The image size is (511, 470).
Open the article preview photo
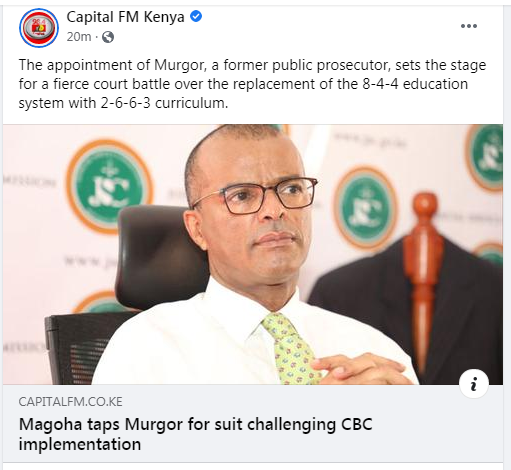click(x=253, y=254)
